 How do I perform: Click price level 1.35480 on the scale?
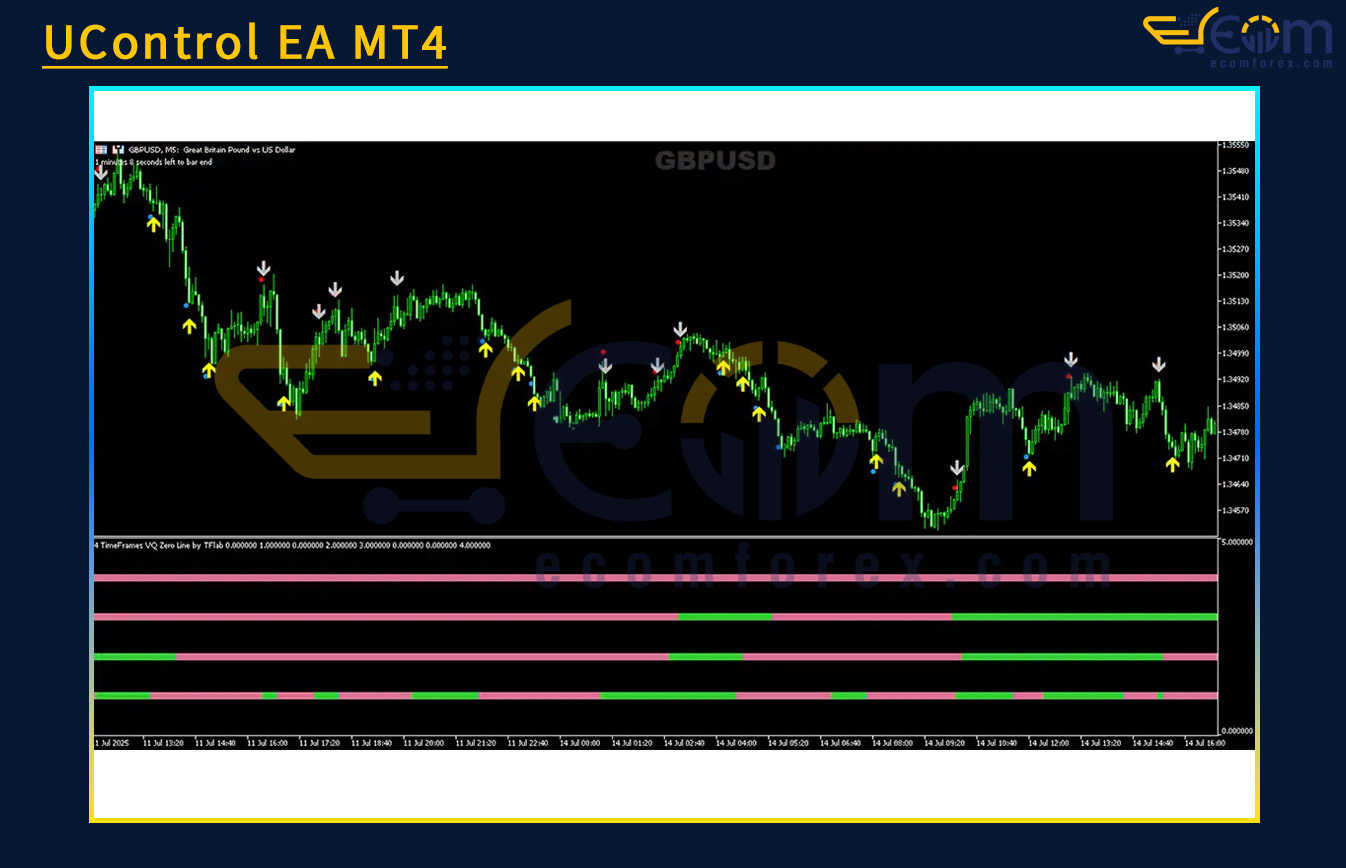click(1238, 171)
